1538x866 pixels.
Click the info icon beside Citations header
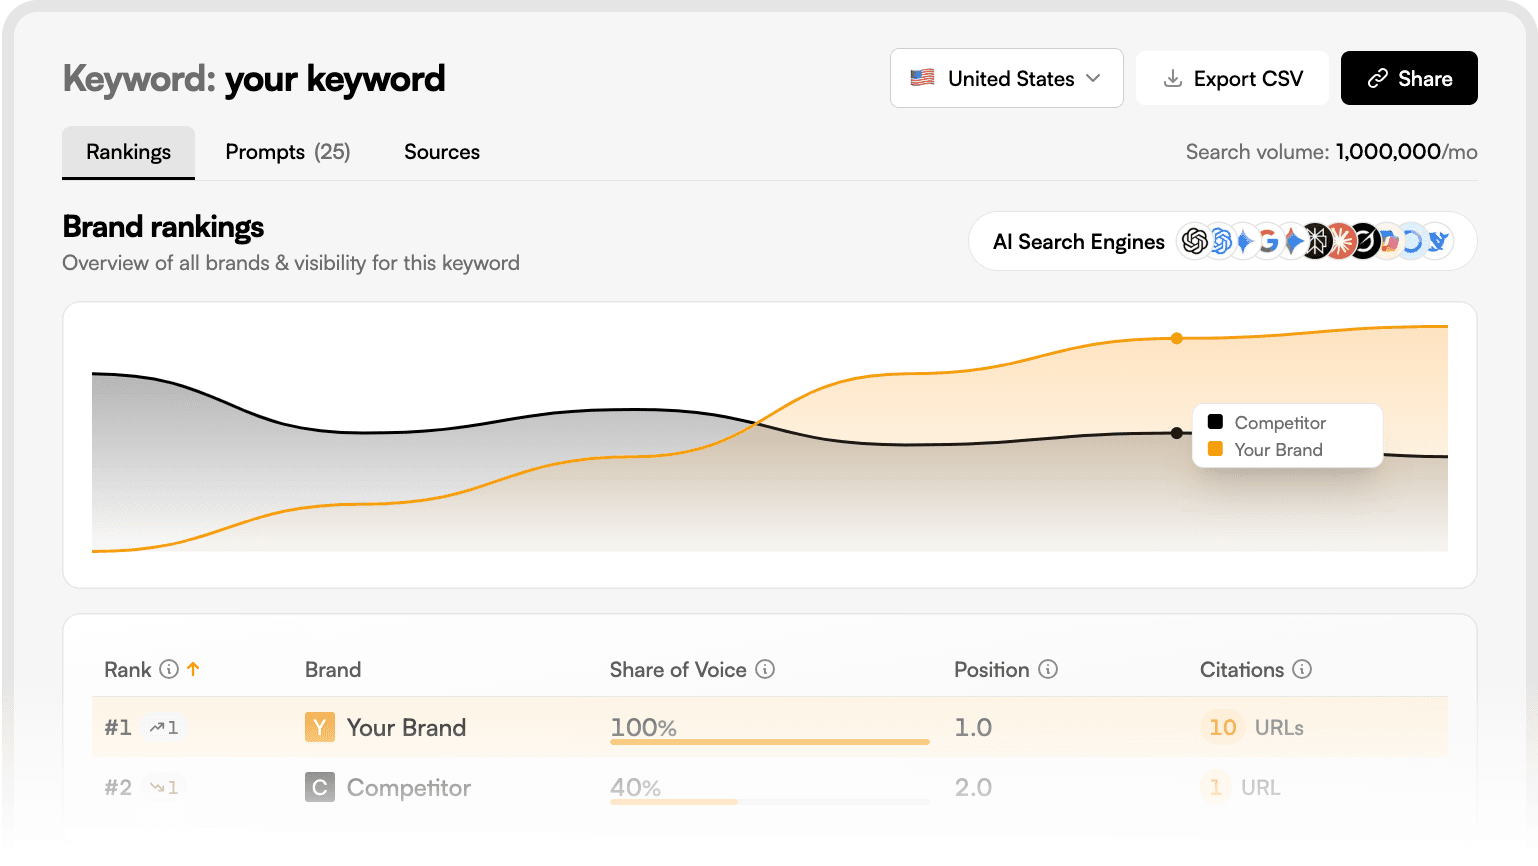[x=1303, y=670]
